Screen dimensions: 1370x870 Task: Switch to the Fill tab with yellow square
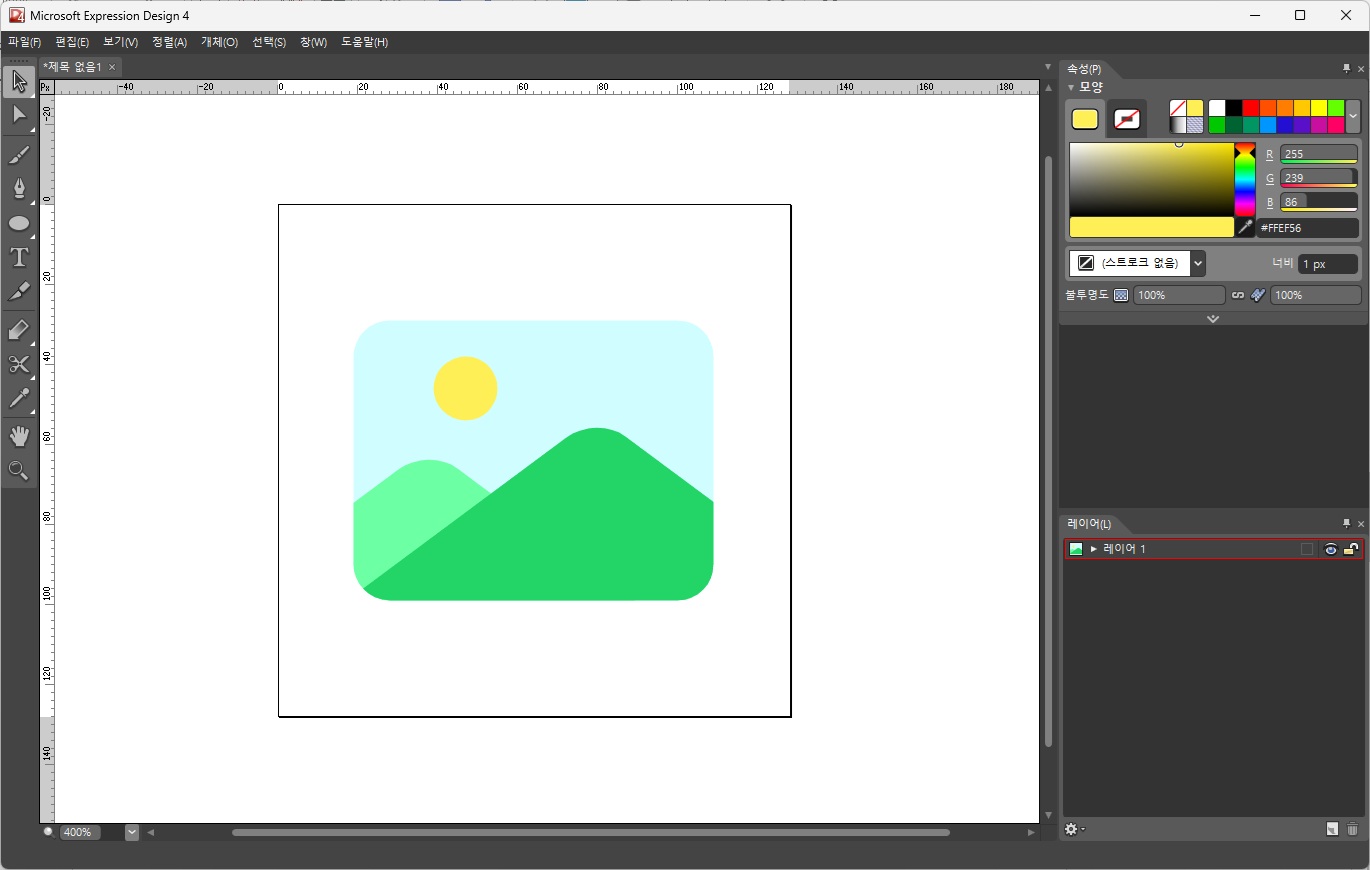click(x=1085, y=119)
